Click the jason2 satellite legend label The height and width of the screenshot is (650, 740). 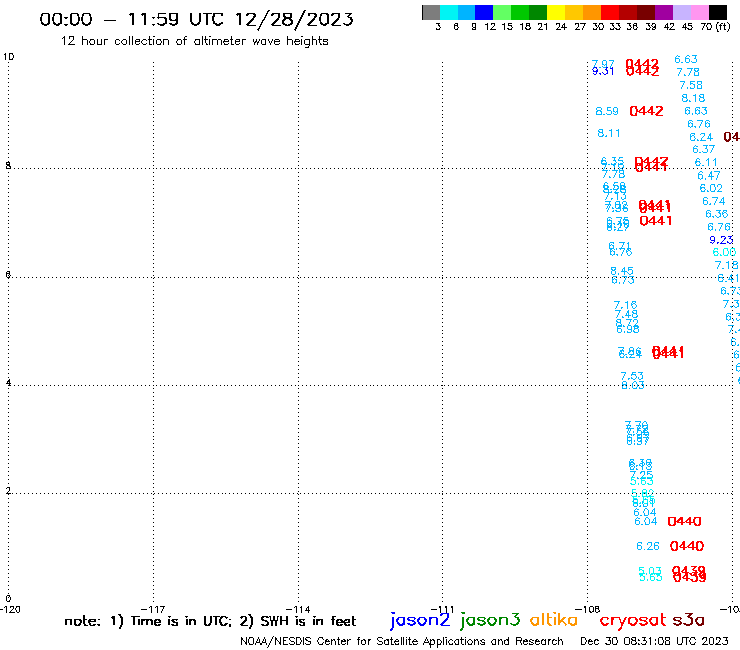(x=420, y=620)
